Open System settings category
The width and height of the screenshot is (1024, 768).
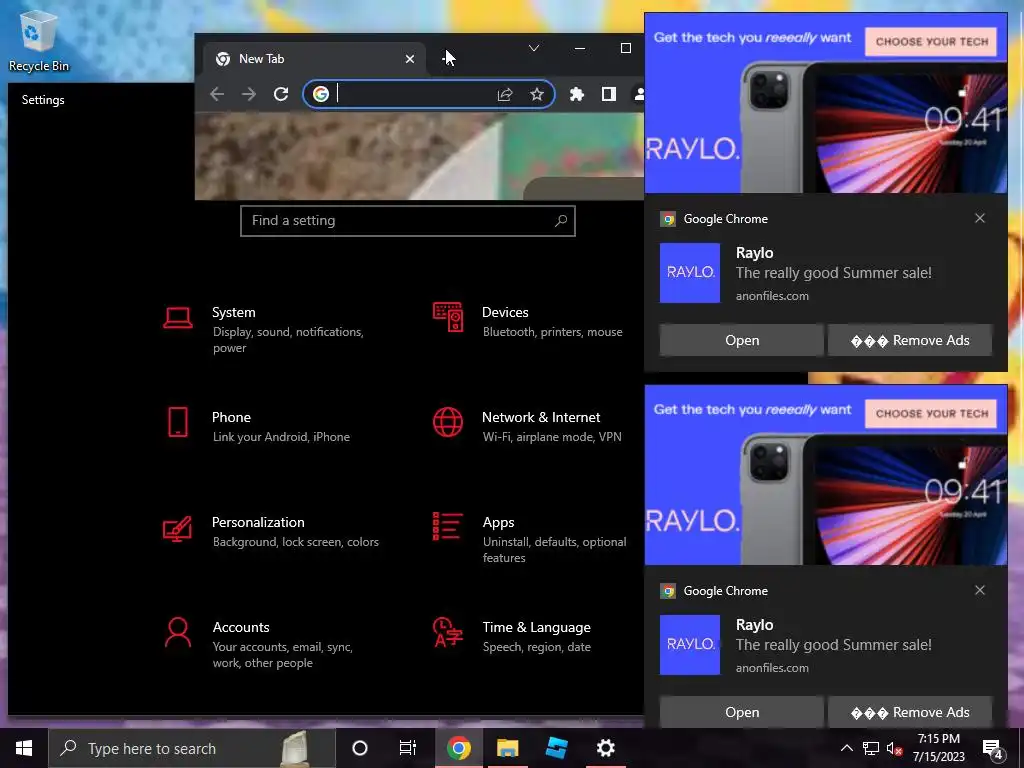click(x=266, y=329)
